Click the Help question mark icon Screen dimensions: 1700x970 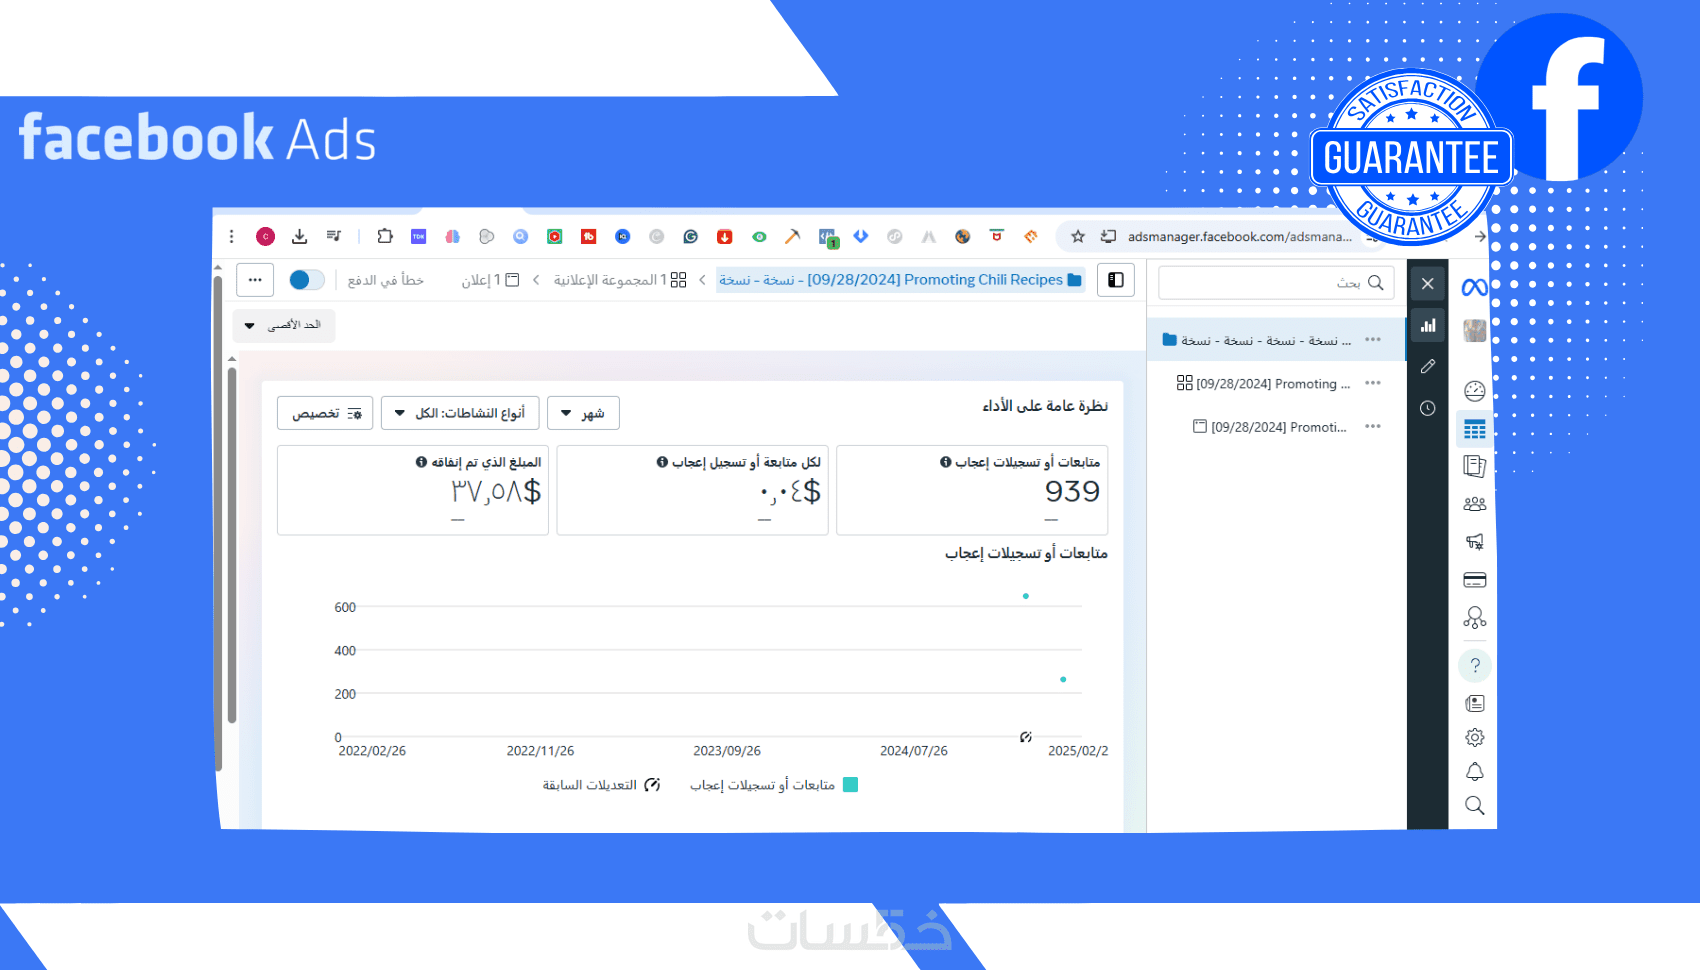pyautogui.click(x=1474, y=665)
